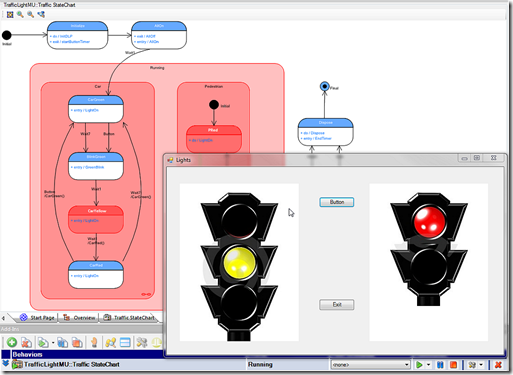Click the green plus add behavior icon

pos(12,342)
